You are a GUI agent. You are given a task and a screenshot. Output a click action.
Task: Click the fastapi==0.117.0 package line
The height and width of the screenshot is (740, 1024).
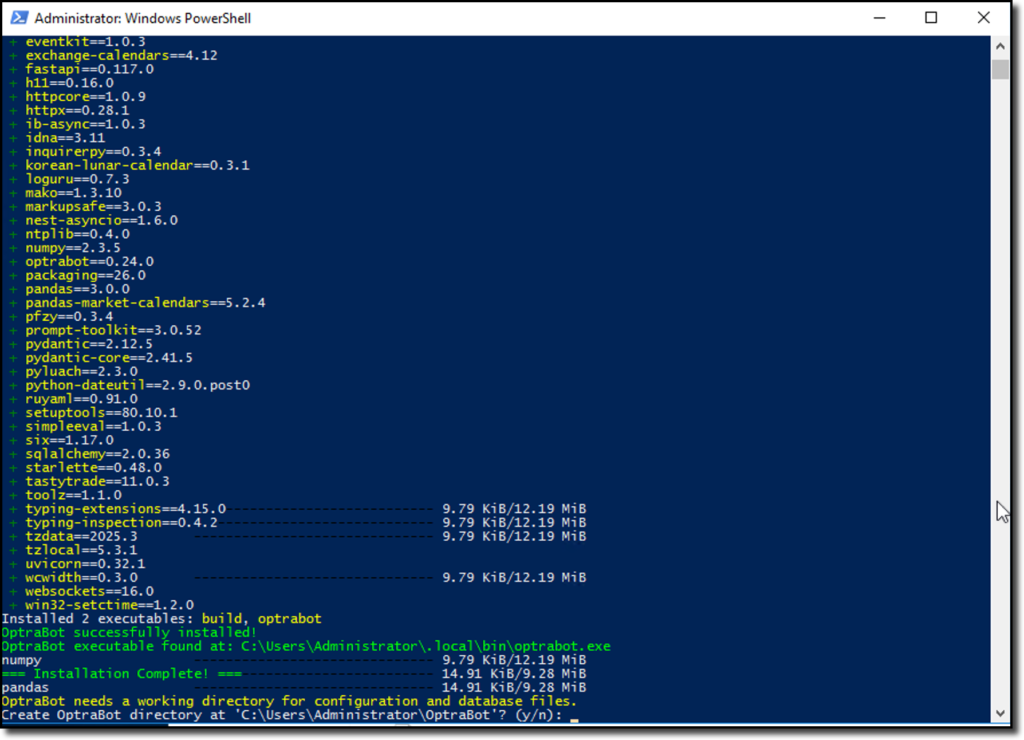tap(89, 69)
